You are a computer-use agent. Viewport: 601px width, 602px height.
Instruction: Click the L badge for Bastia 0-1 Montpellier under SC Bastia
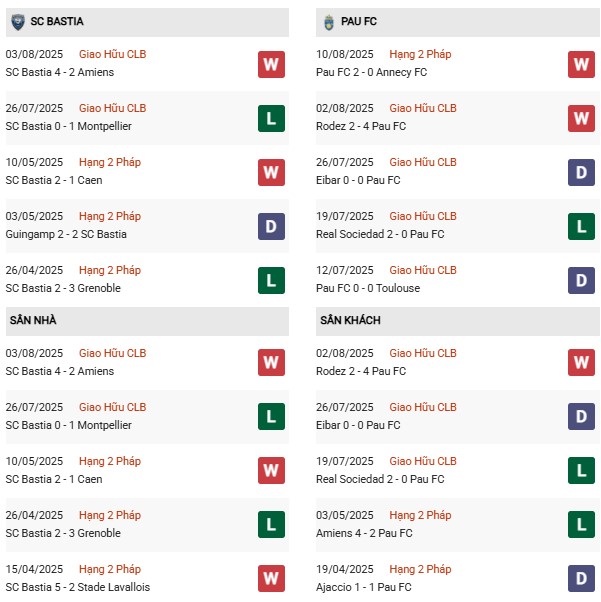[x=271, y=119]
